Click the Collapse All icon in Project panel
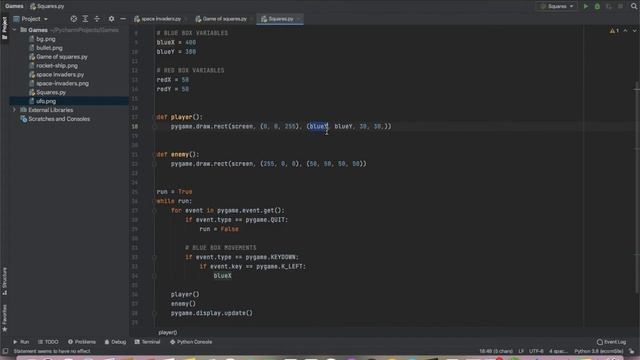 point(97,19)
